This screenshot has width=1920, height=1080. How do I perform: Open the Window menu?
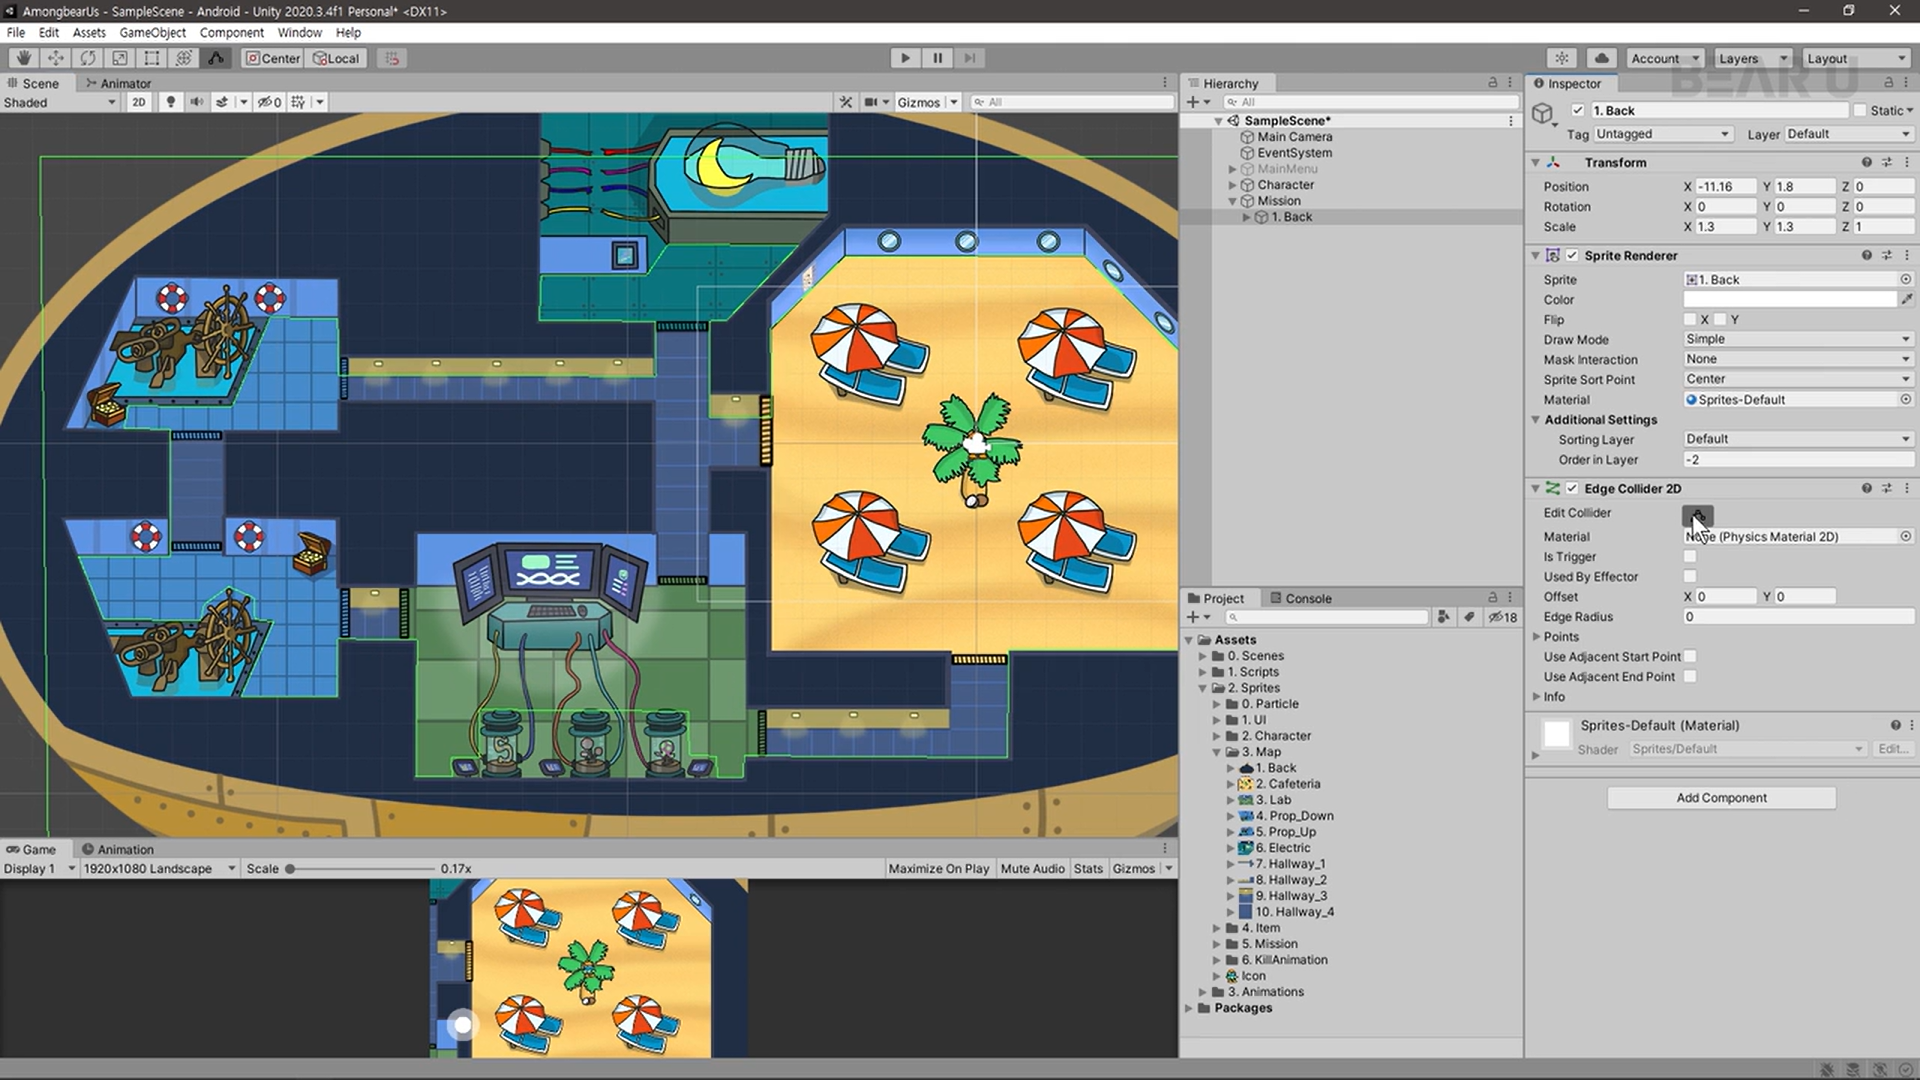299,32
